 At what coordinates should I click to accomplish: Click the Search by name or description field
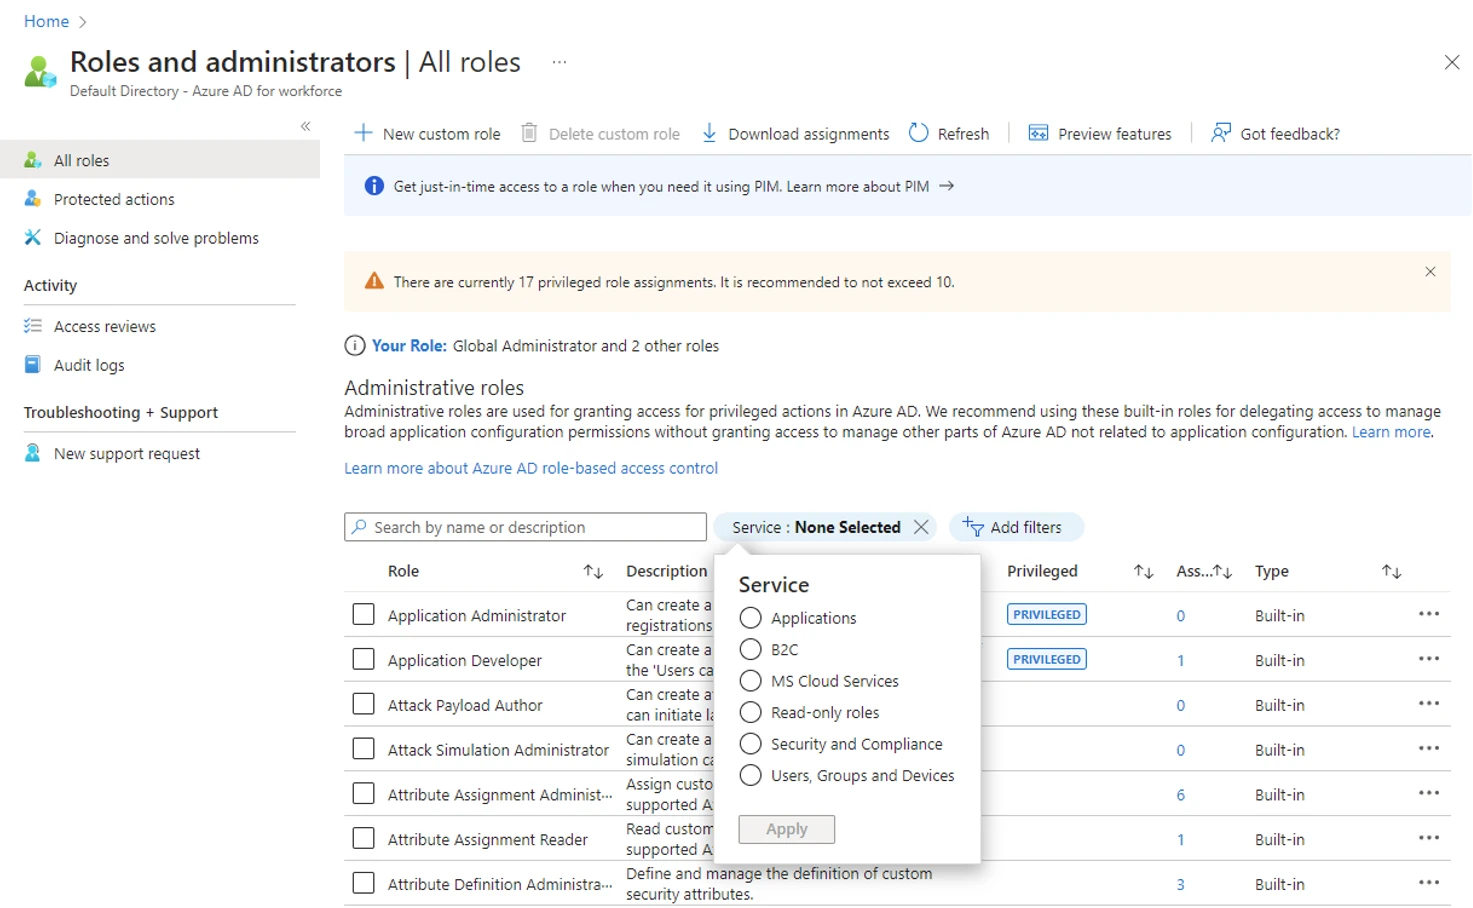click(x=525, y=527)
